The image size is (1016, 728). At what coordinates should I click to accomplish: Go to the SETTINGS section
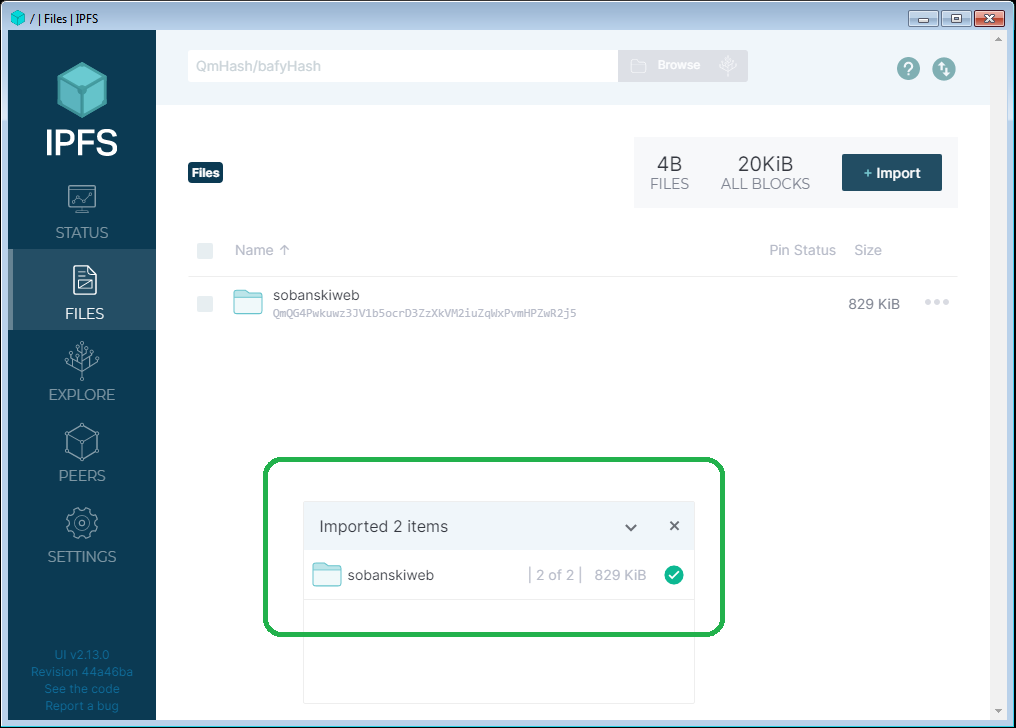tap(82, 556)
